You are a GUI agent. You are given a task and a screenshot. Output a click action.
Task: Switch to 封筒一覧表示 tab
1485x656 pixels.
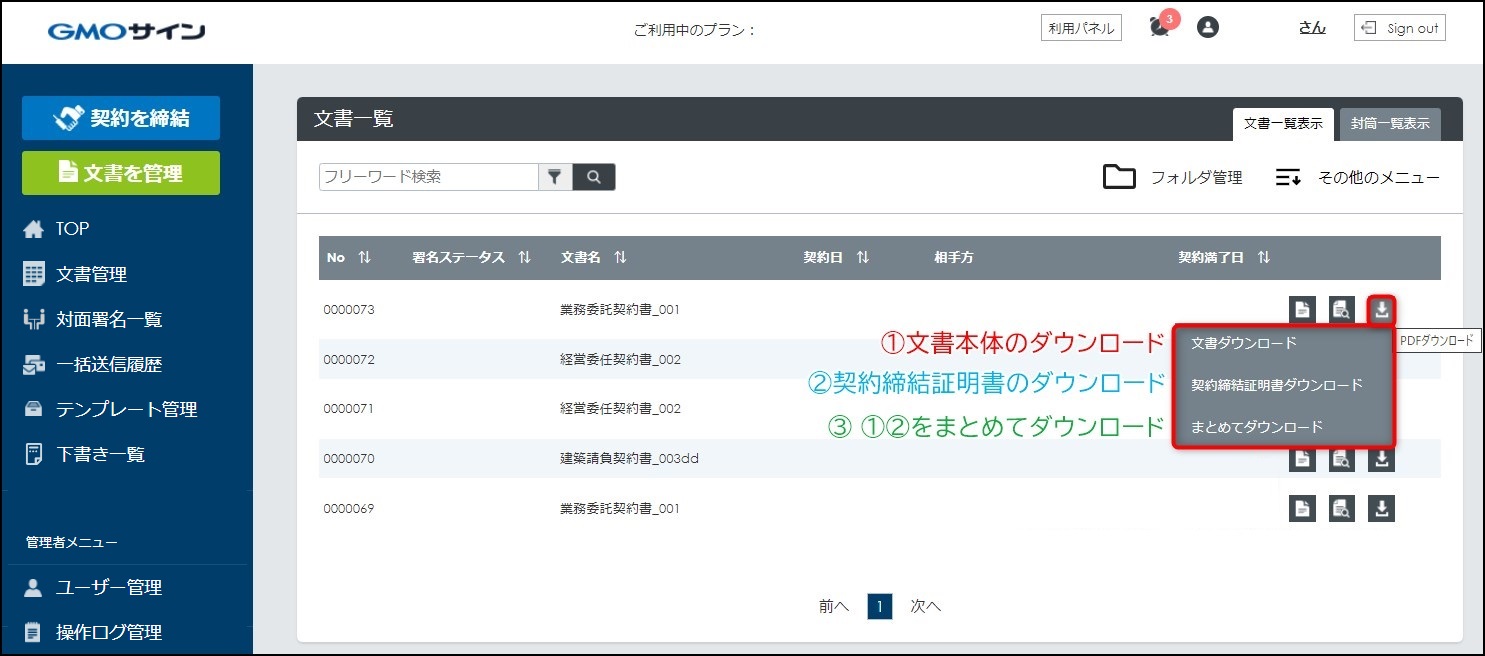(1389, 124)
